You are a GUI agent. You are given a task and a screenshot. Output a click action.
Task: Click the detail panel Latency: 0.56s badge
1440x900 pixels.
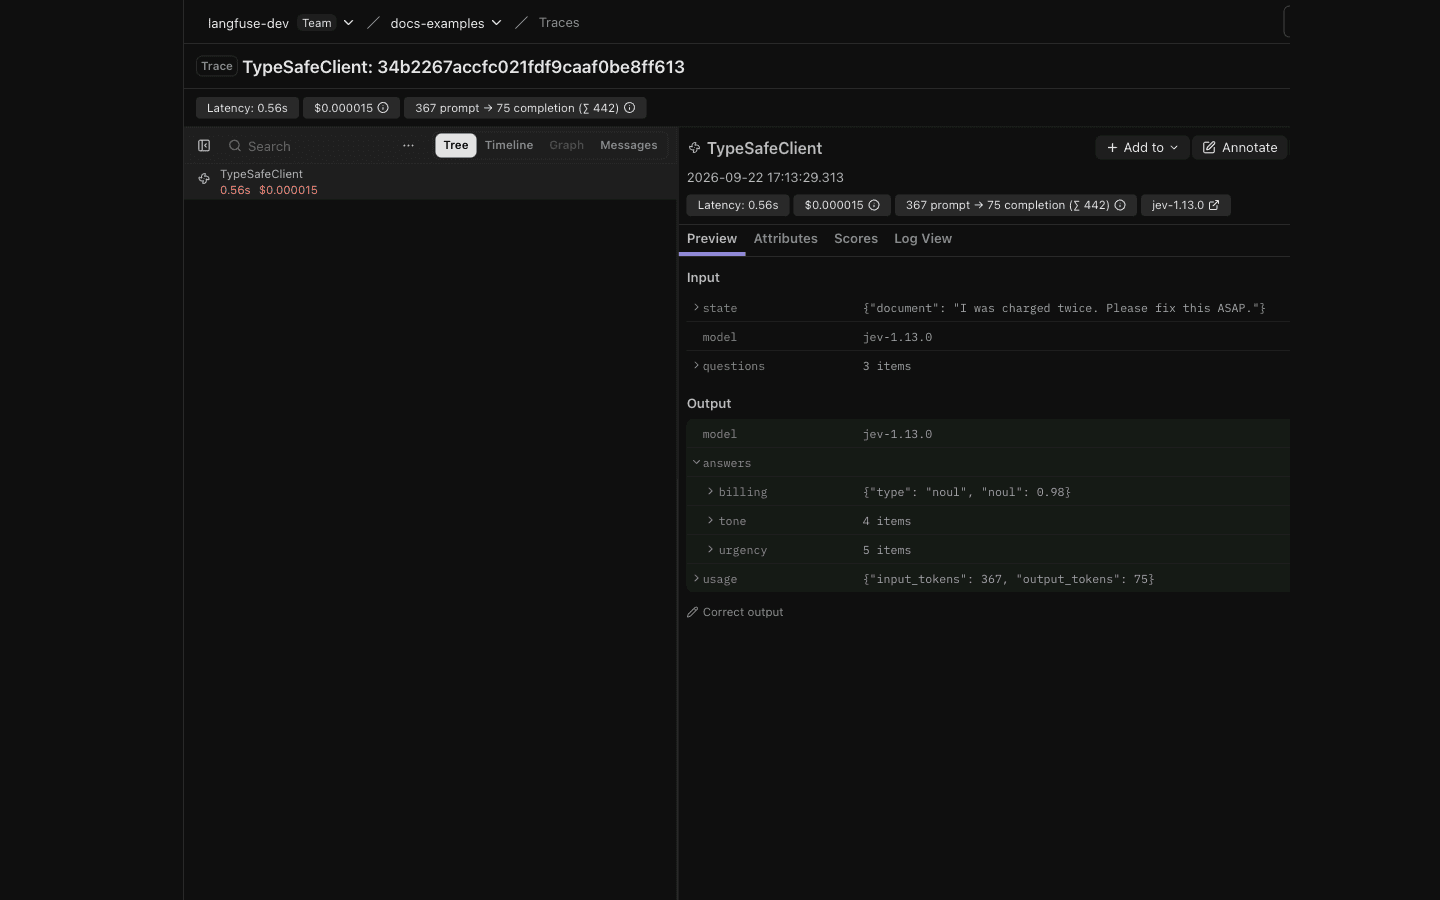(x=738, y=205)
